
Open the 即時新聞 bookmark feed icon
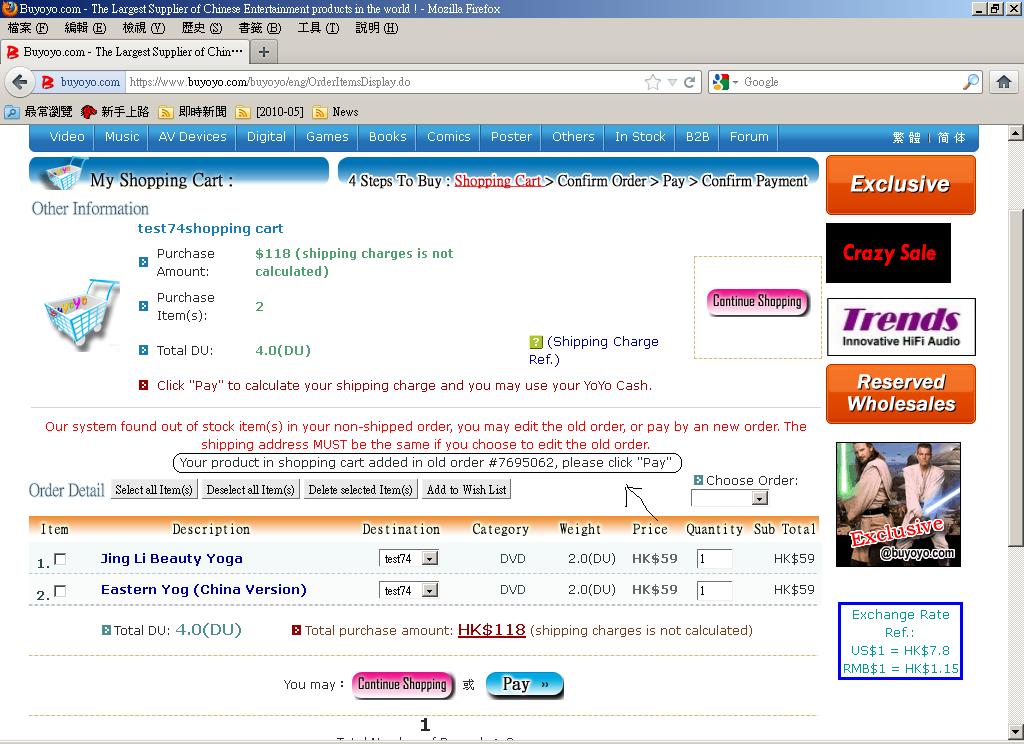coord(166,112)
